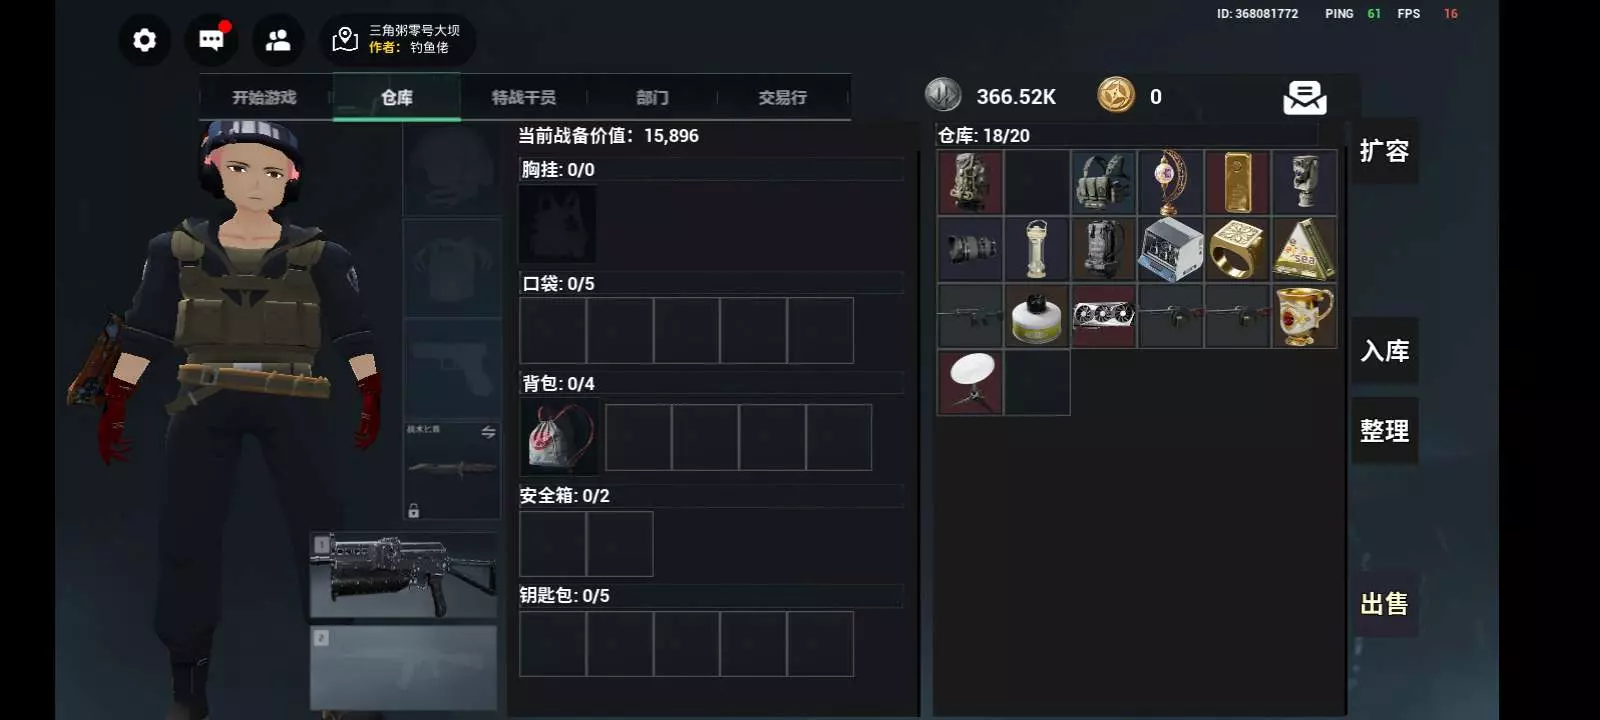1600x720 pixels.
Task: Select the primary weapon slot with rifle
Action: (x=404, y=575)
